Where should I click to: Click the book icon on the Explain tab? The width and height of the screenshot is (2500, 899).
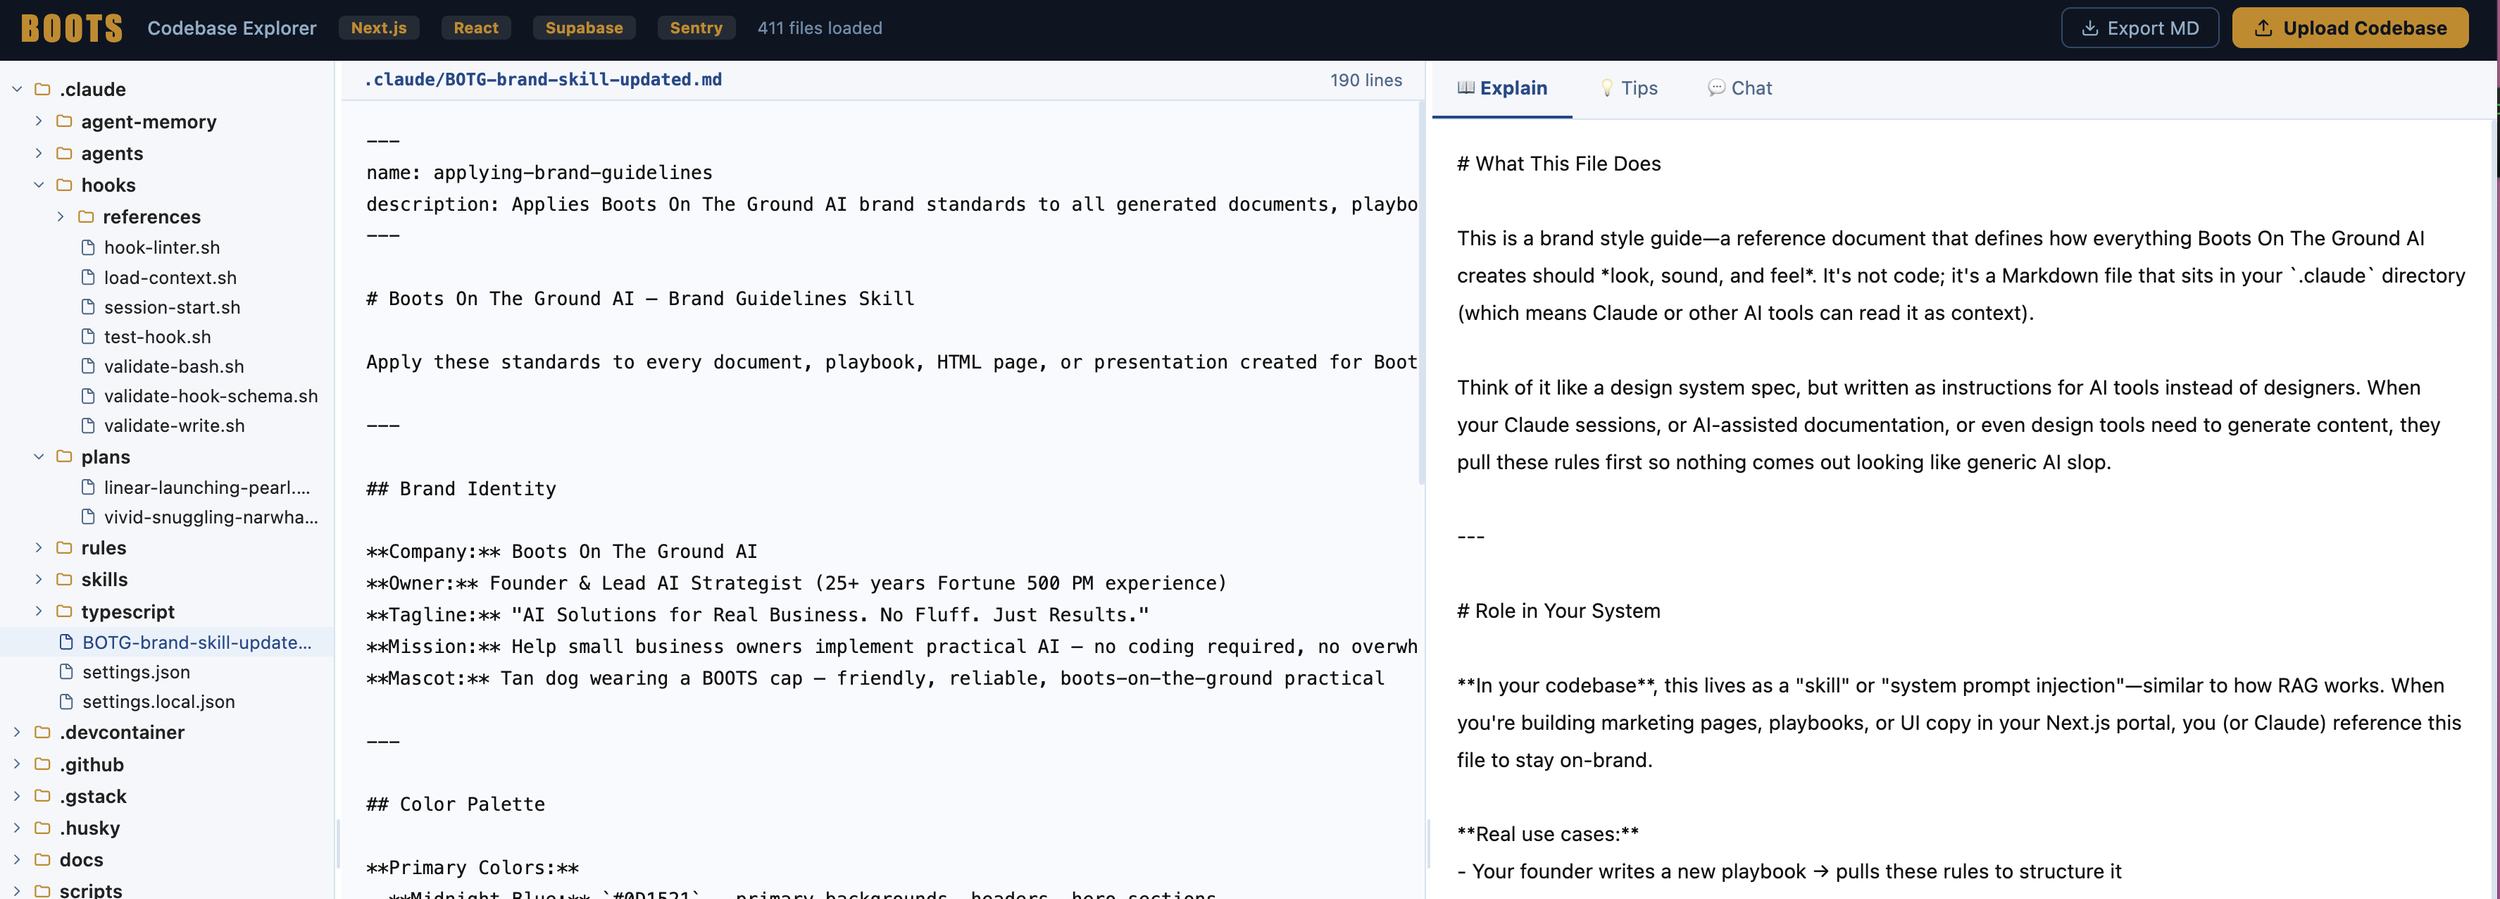(x=1466, y=88)
